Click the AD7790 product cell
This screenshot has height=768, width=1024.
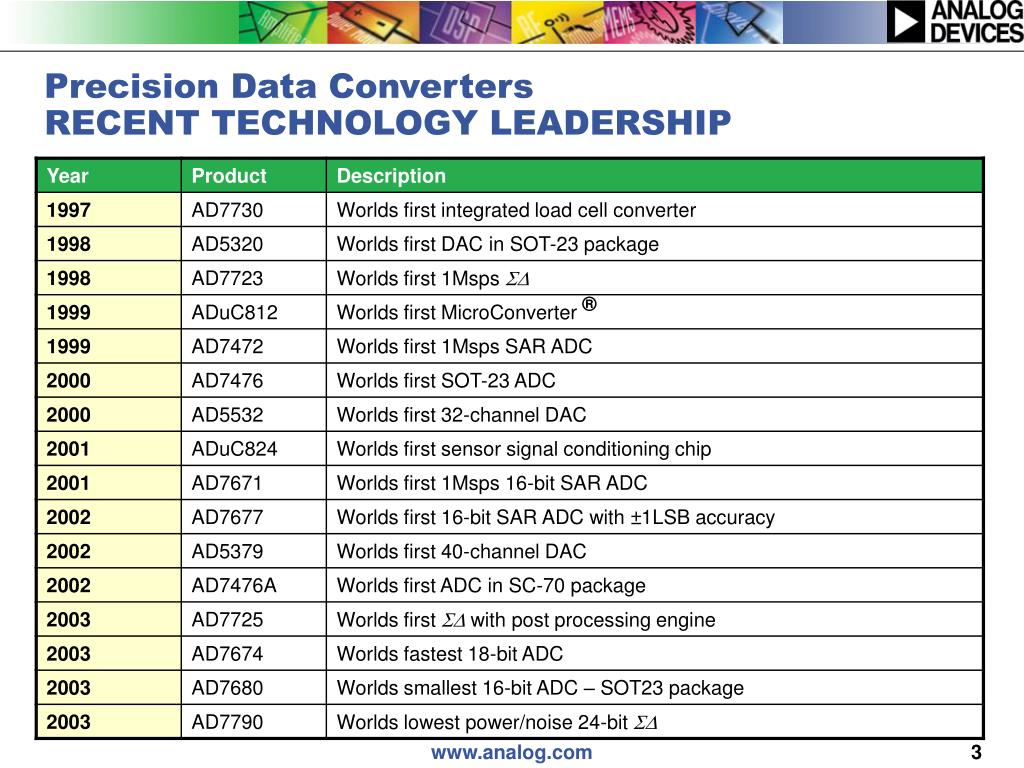tap(253, 722)
